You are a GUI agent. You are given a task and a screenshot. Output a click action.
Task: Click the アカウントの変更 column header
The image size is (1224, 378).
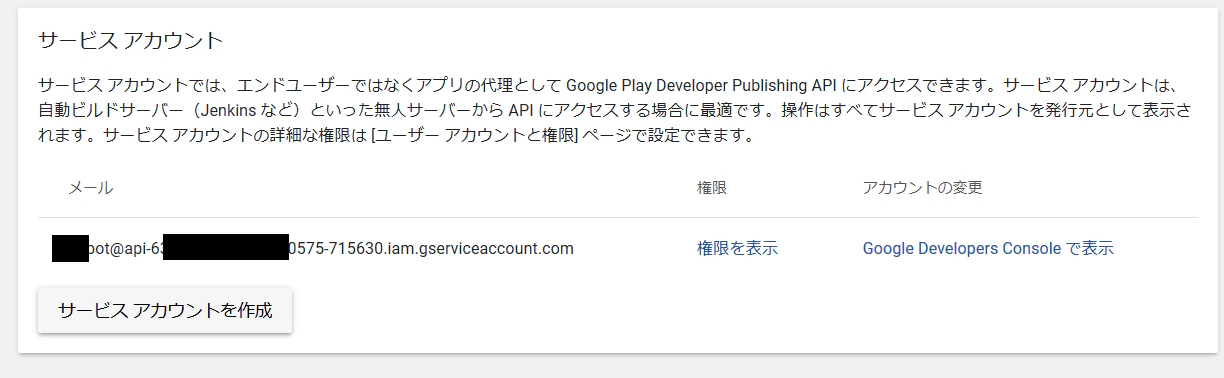pos(923,188)
